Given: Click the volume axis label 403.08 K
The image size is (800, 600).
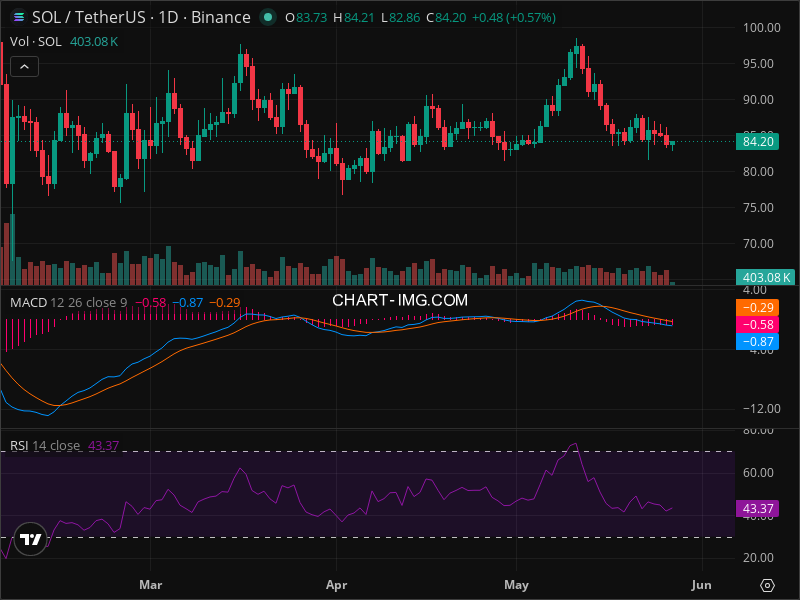Looking at the screenshot, I should [x=765, y=278].
